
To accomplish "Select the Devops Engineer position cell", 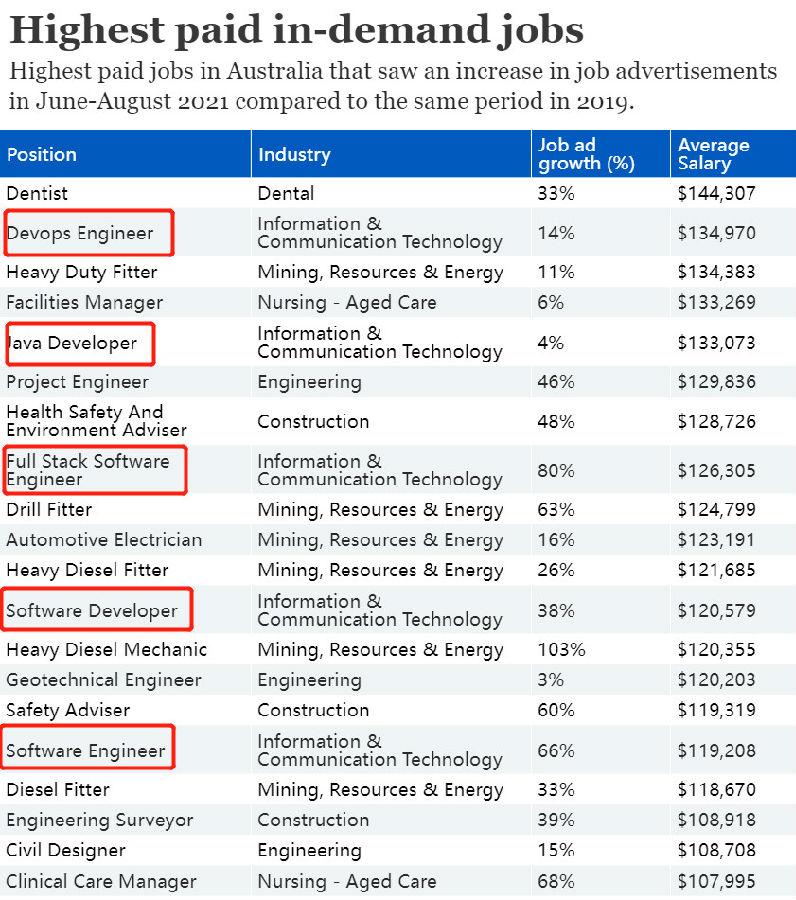I will point(81,233).
